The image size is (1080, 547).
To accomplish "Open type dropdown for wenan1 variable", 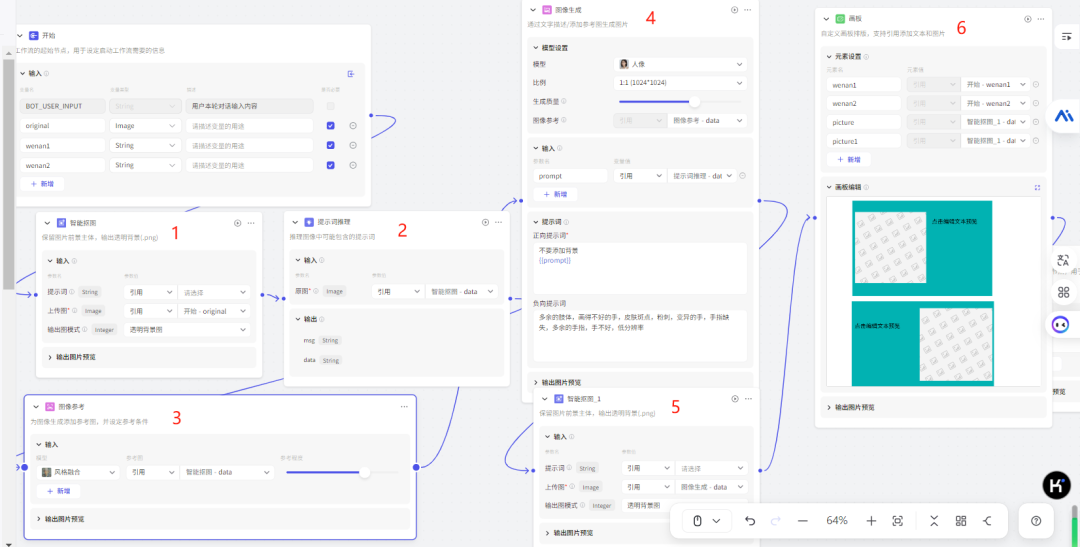I will (x=145, y=145).
